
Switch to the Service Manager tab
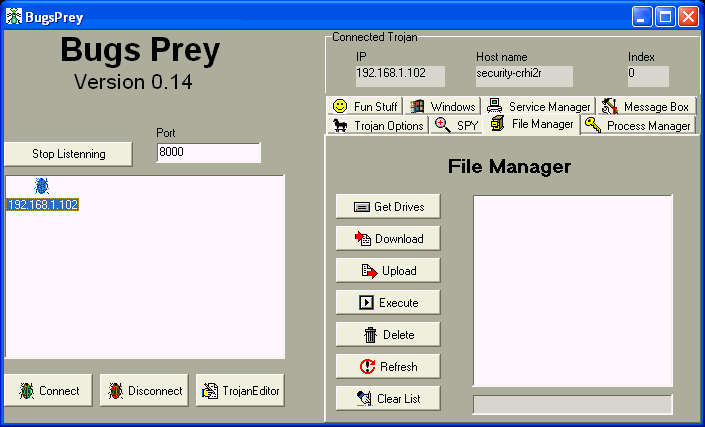point(539,106)
